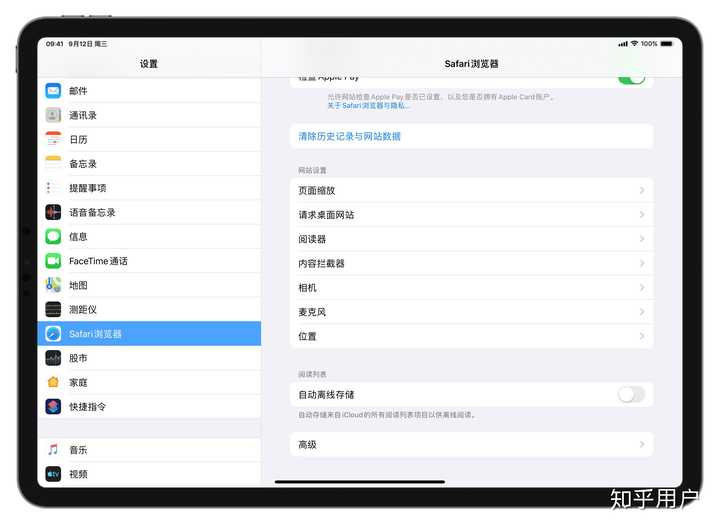Open 位置 row chevron
The image size is (720, 525).
click(x=642, y=336)
